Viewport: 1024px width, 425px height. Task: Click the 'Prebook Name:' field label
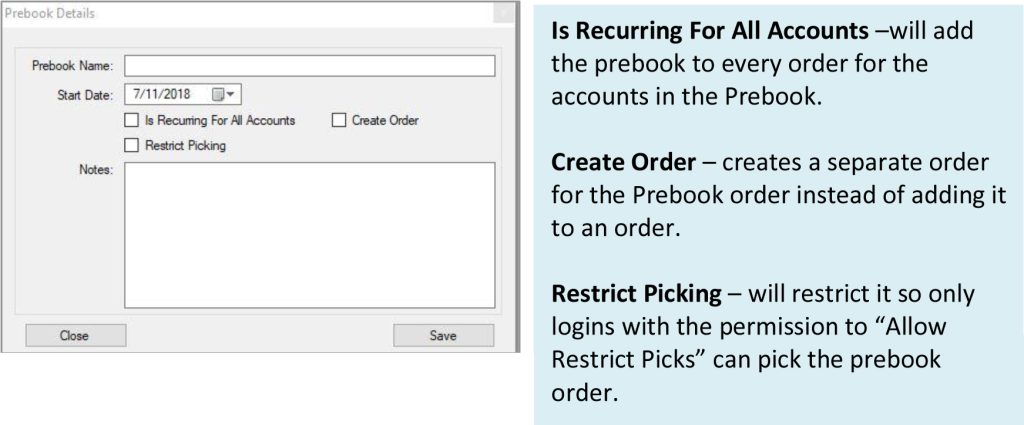click(72, 66)
